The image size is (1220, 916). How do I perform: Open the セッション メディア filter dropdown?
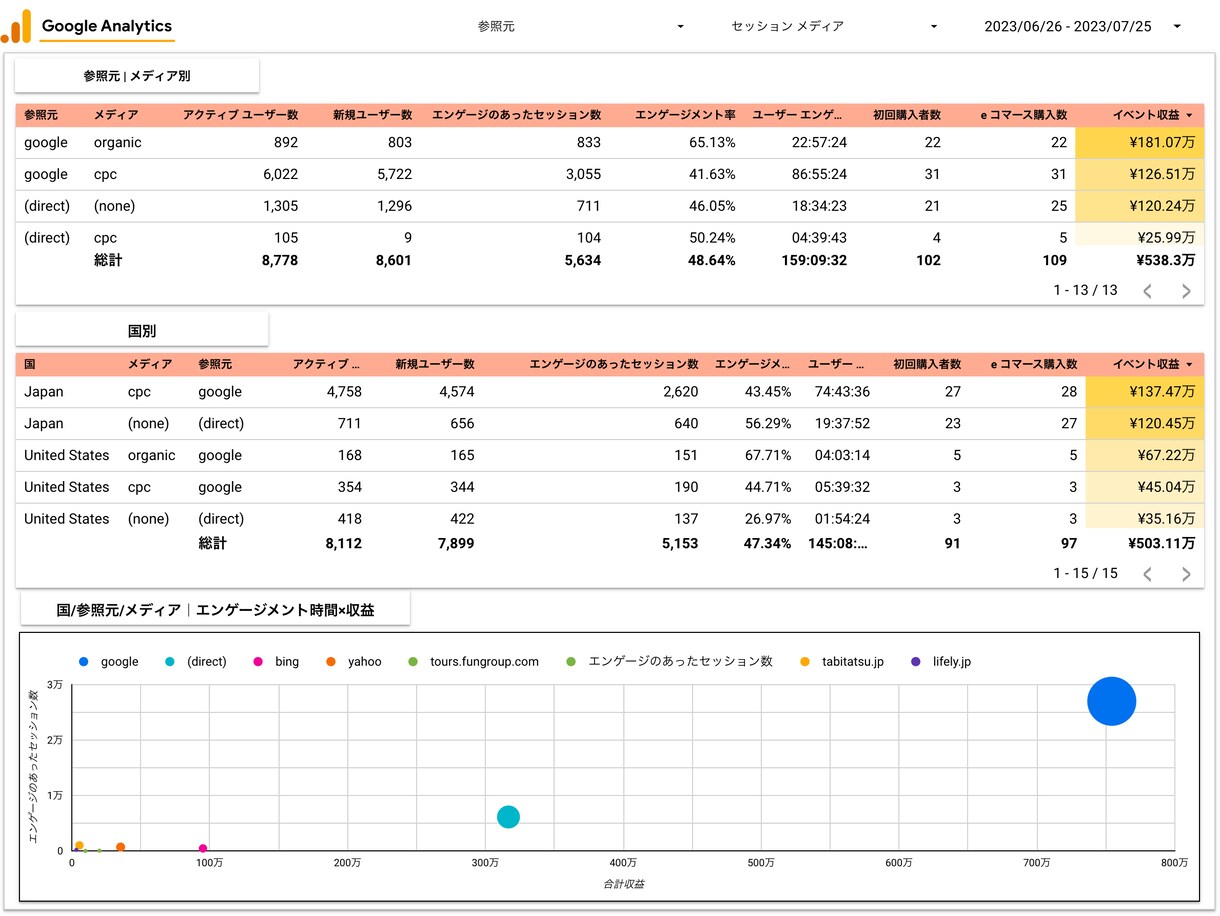click(835, 26)
